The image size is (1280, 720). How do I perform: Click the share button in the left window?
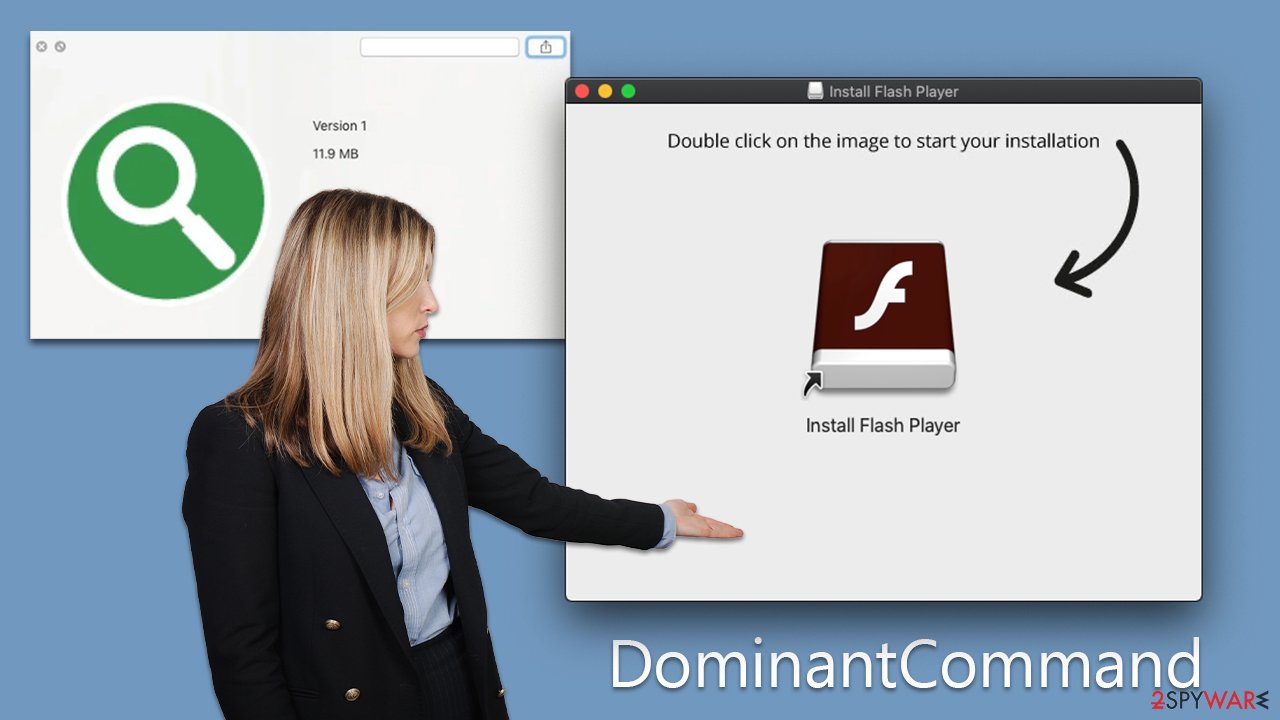pos(546,47)
